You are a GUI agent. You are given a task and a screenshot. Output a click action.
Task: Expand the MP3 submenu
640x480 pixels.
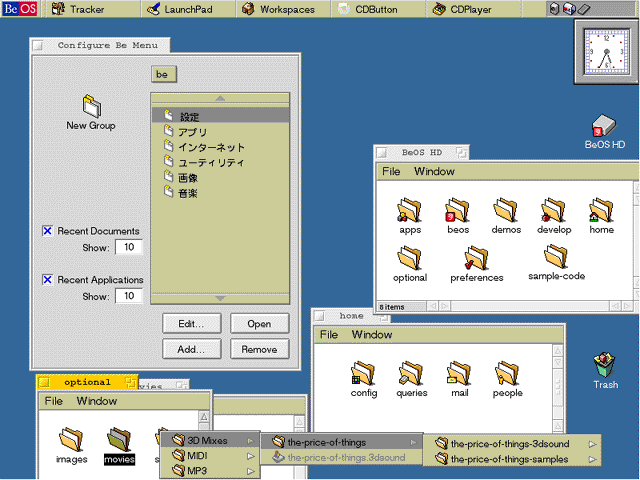(211, 471)
